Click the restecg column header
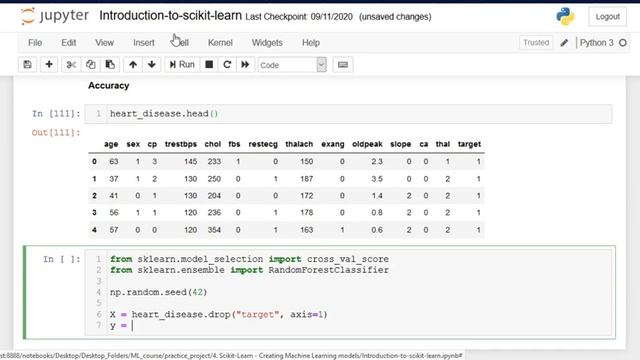The image size is (640, 360). tap(263, 144)
